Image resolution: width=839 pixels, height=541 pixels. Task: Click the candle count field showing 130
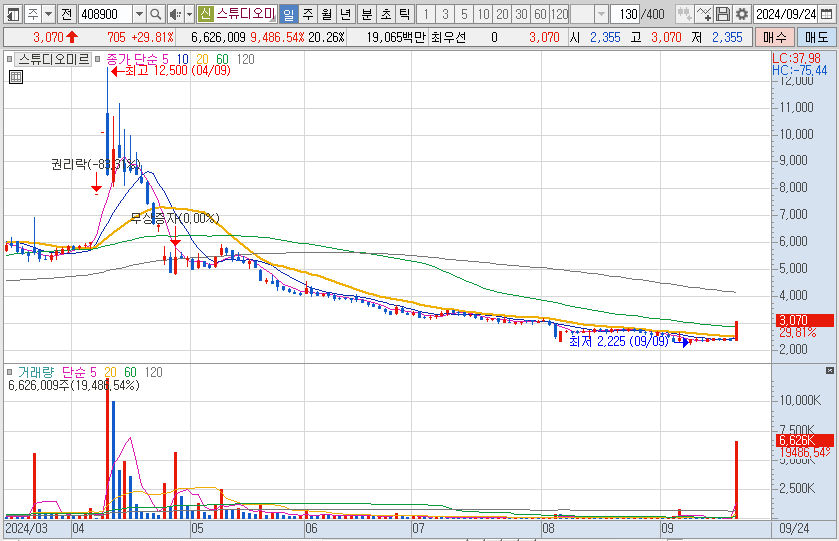click(625, 14)
